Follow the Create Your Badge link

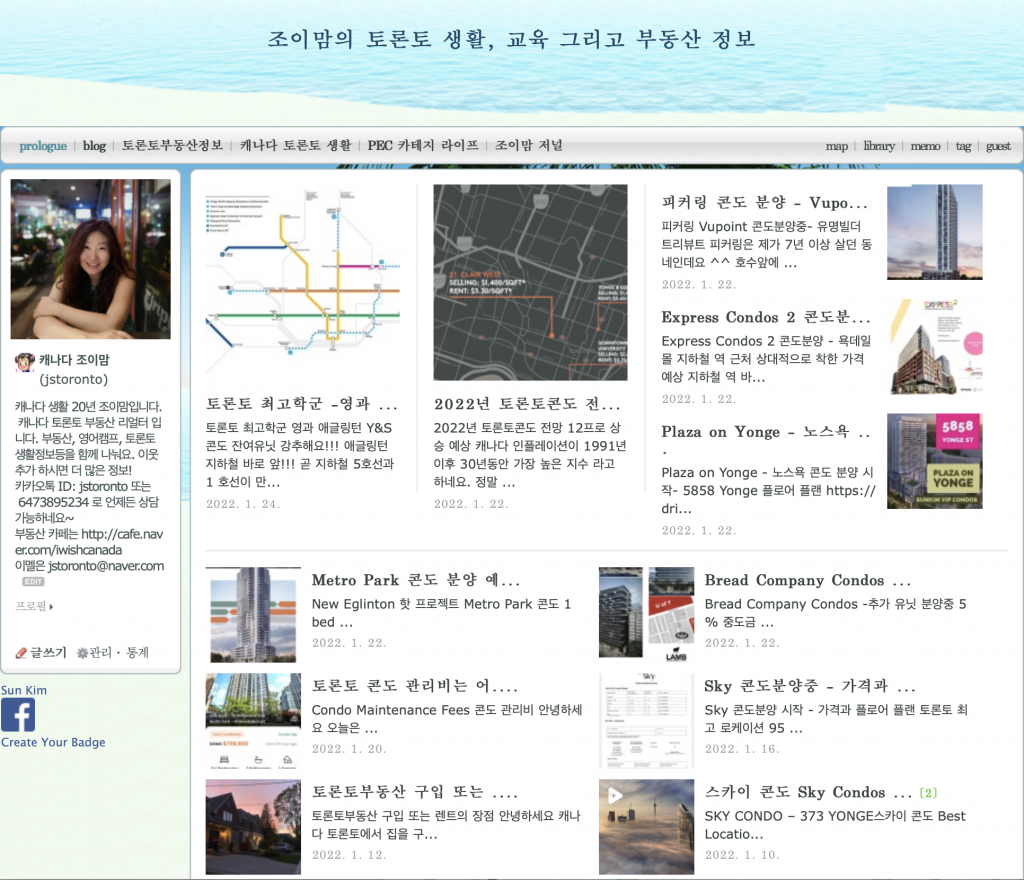pyautogui.click(x=53, y=742)
